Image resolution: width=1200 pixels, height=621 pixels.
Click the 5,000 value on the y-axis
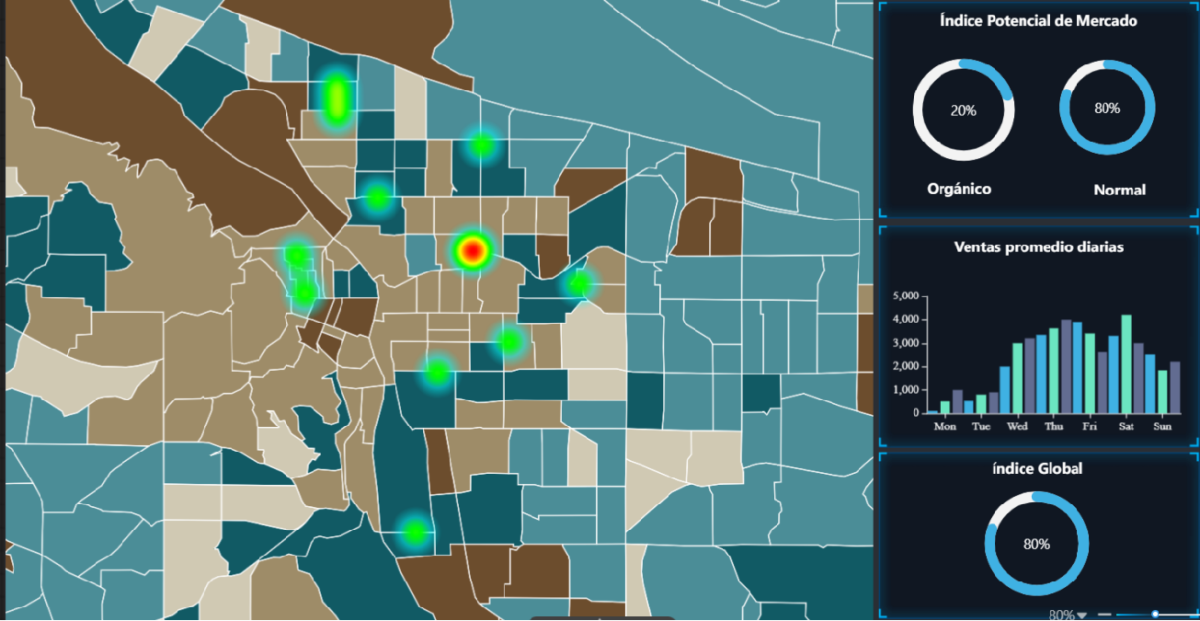tap(903, 296)
